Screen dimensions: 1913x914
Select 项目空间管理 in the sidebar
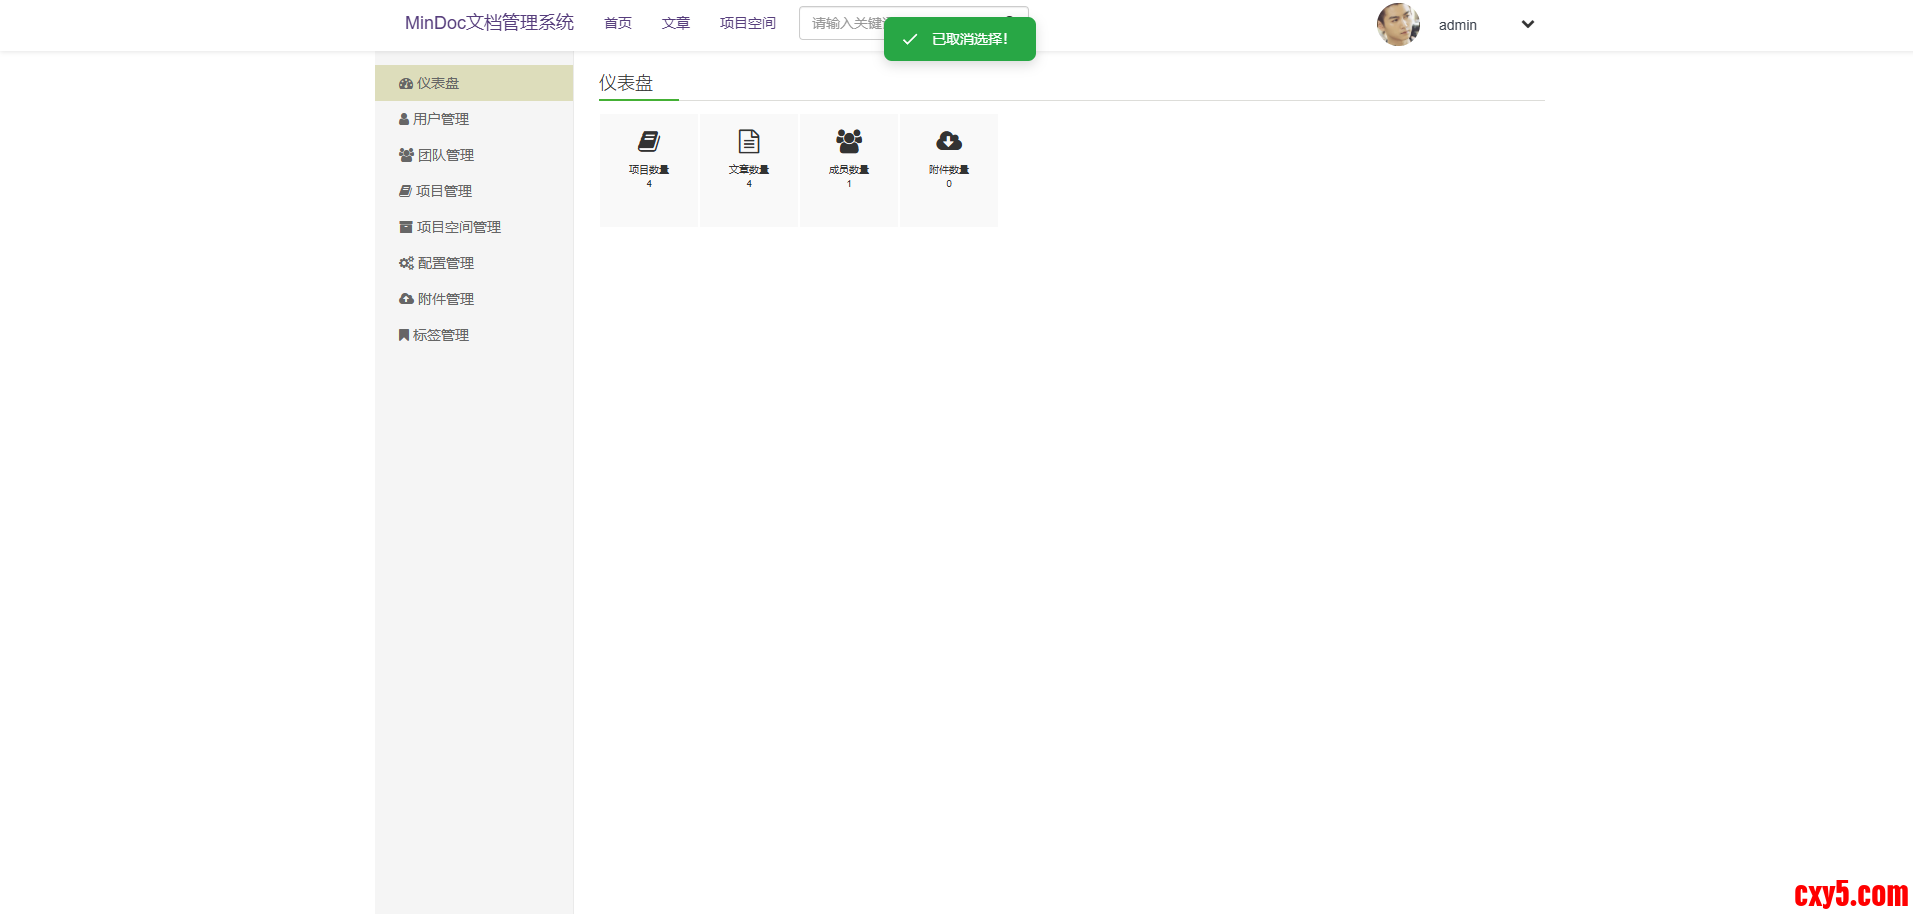[458, 227]
